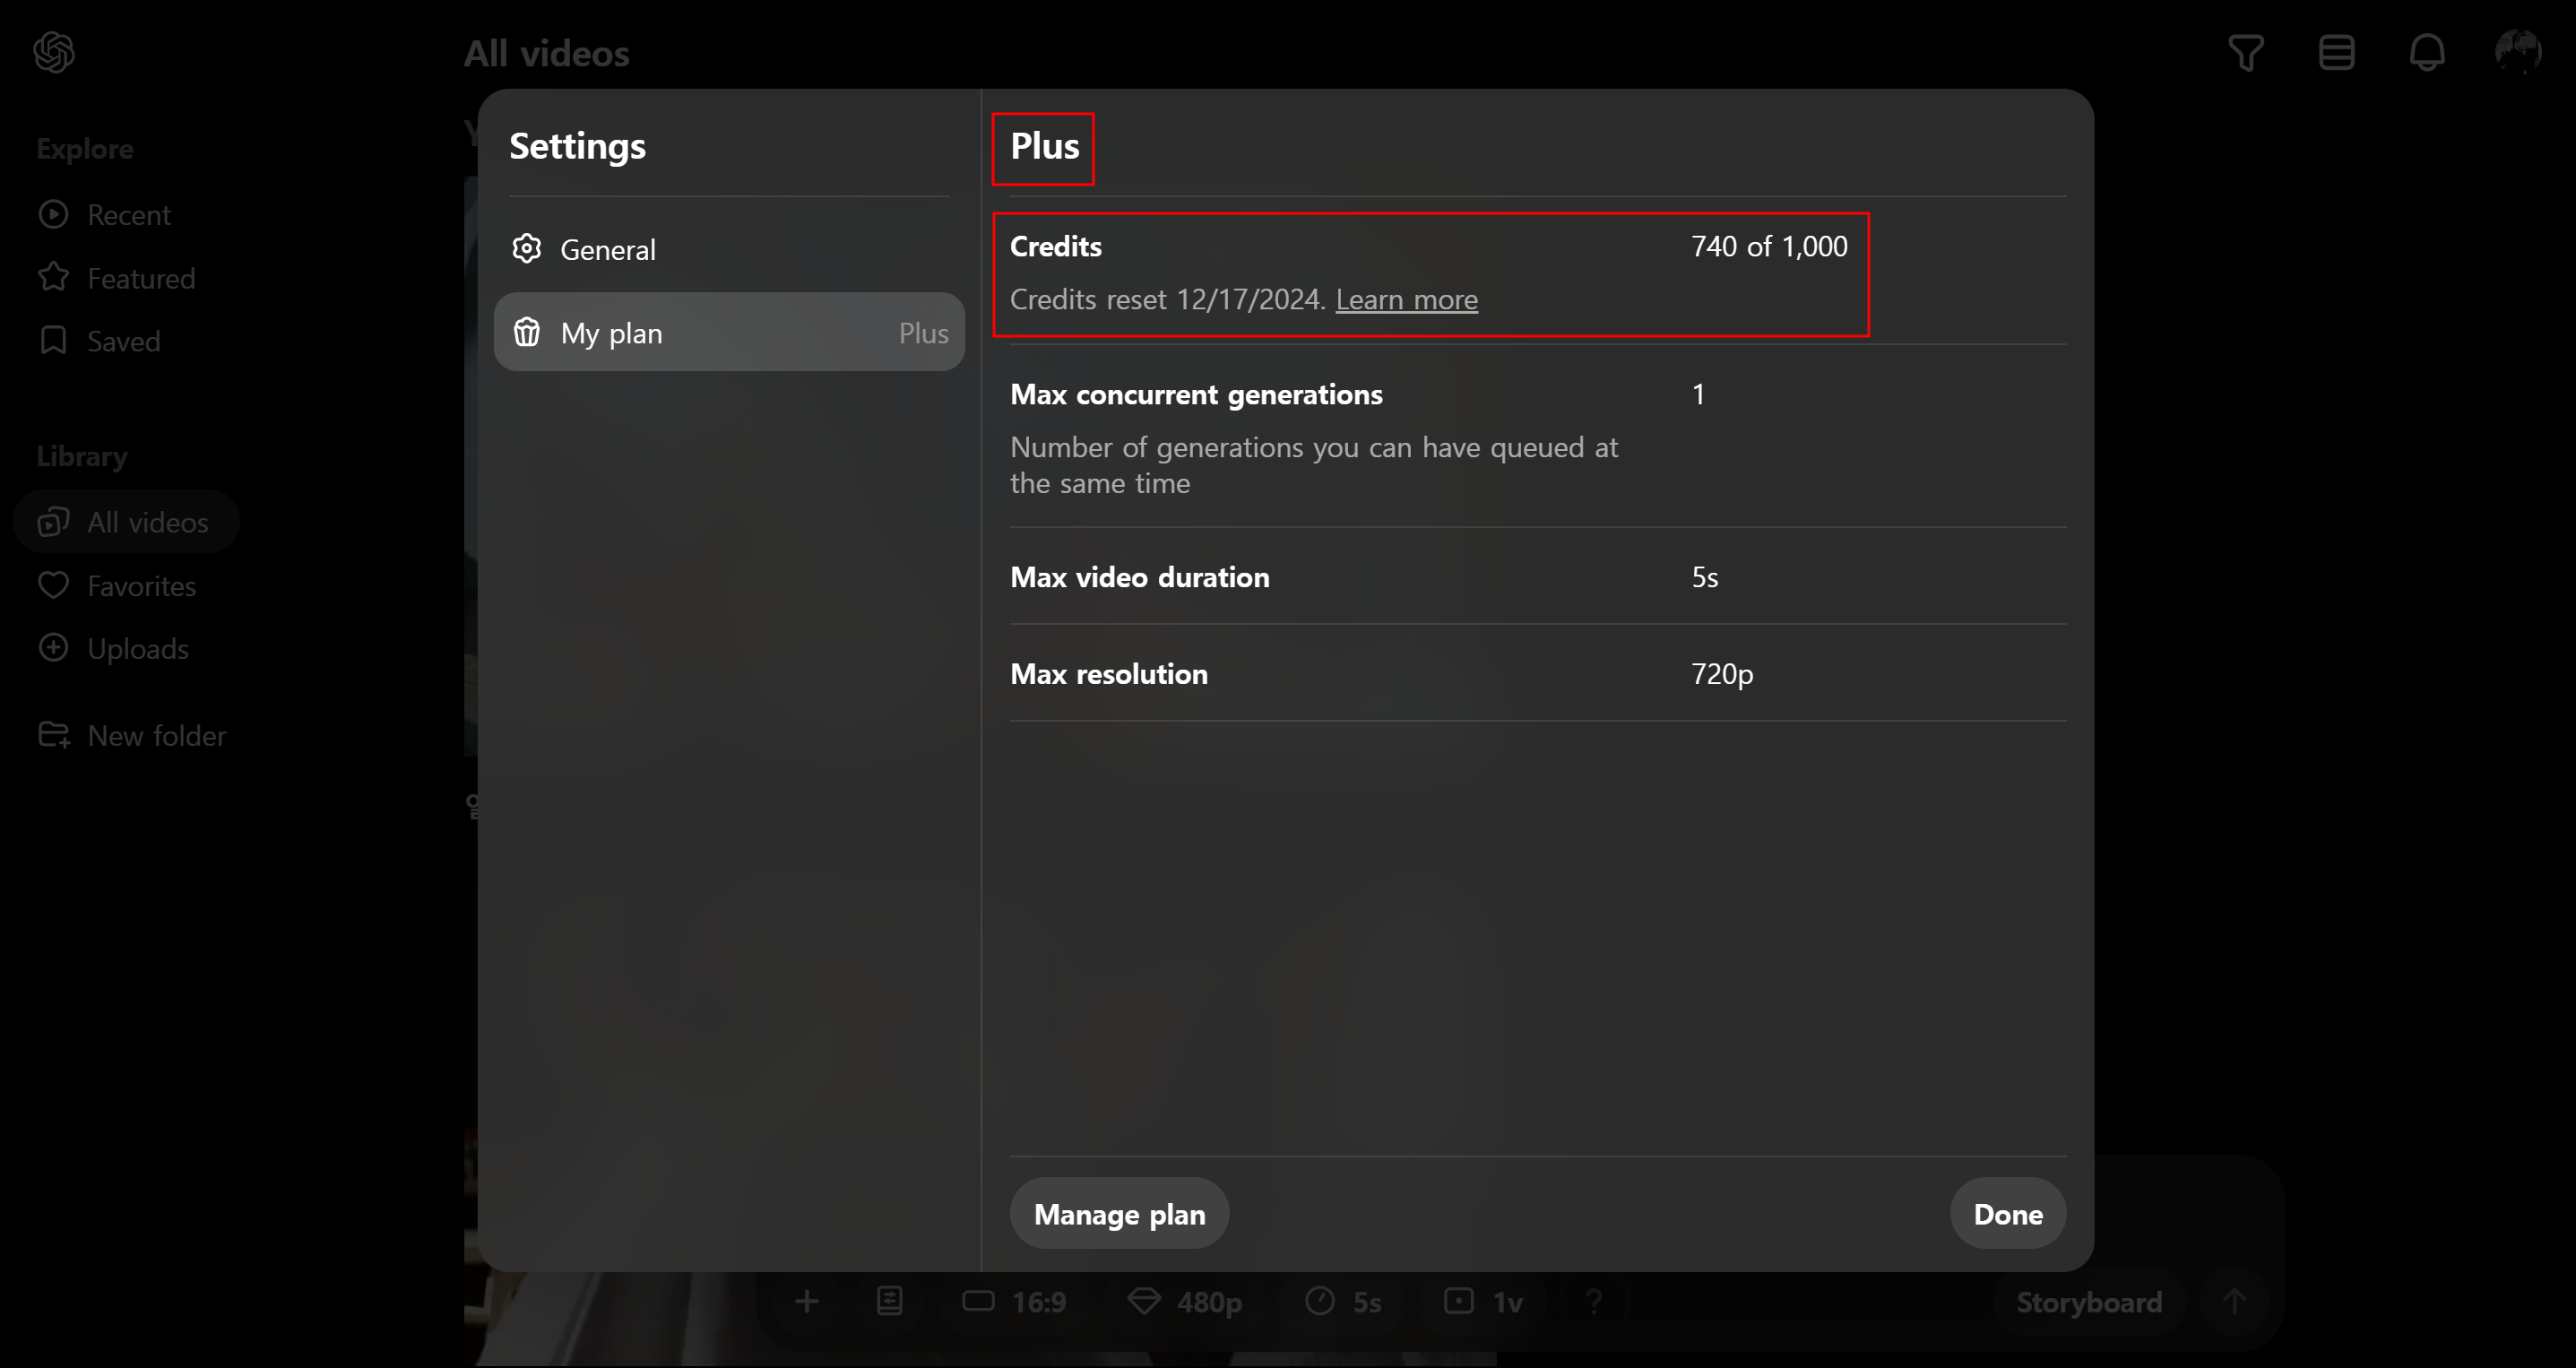The width and height of the screenshot is (2576, 1368).
Task: Click the OpenAI logo icon
Action: tap(54, 52)
